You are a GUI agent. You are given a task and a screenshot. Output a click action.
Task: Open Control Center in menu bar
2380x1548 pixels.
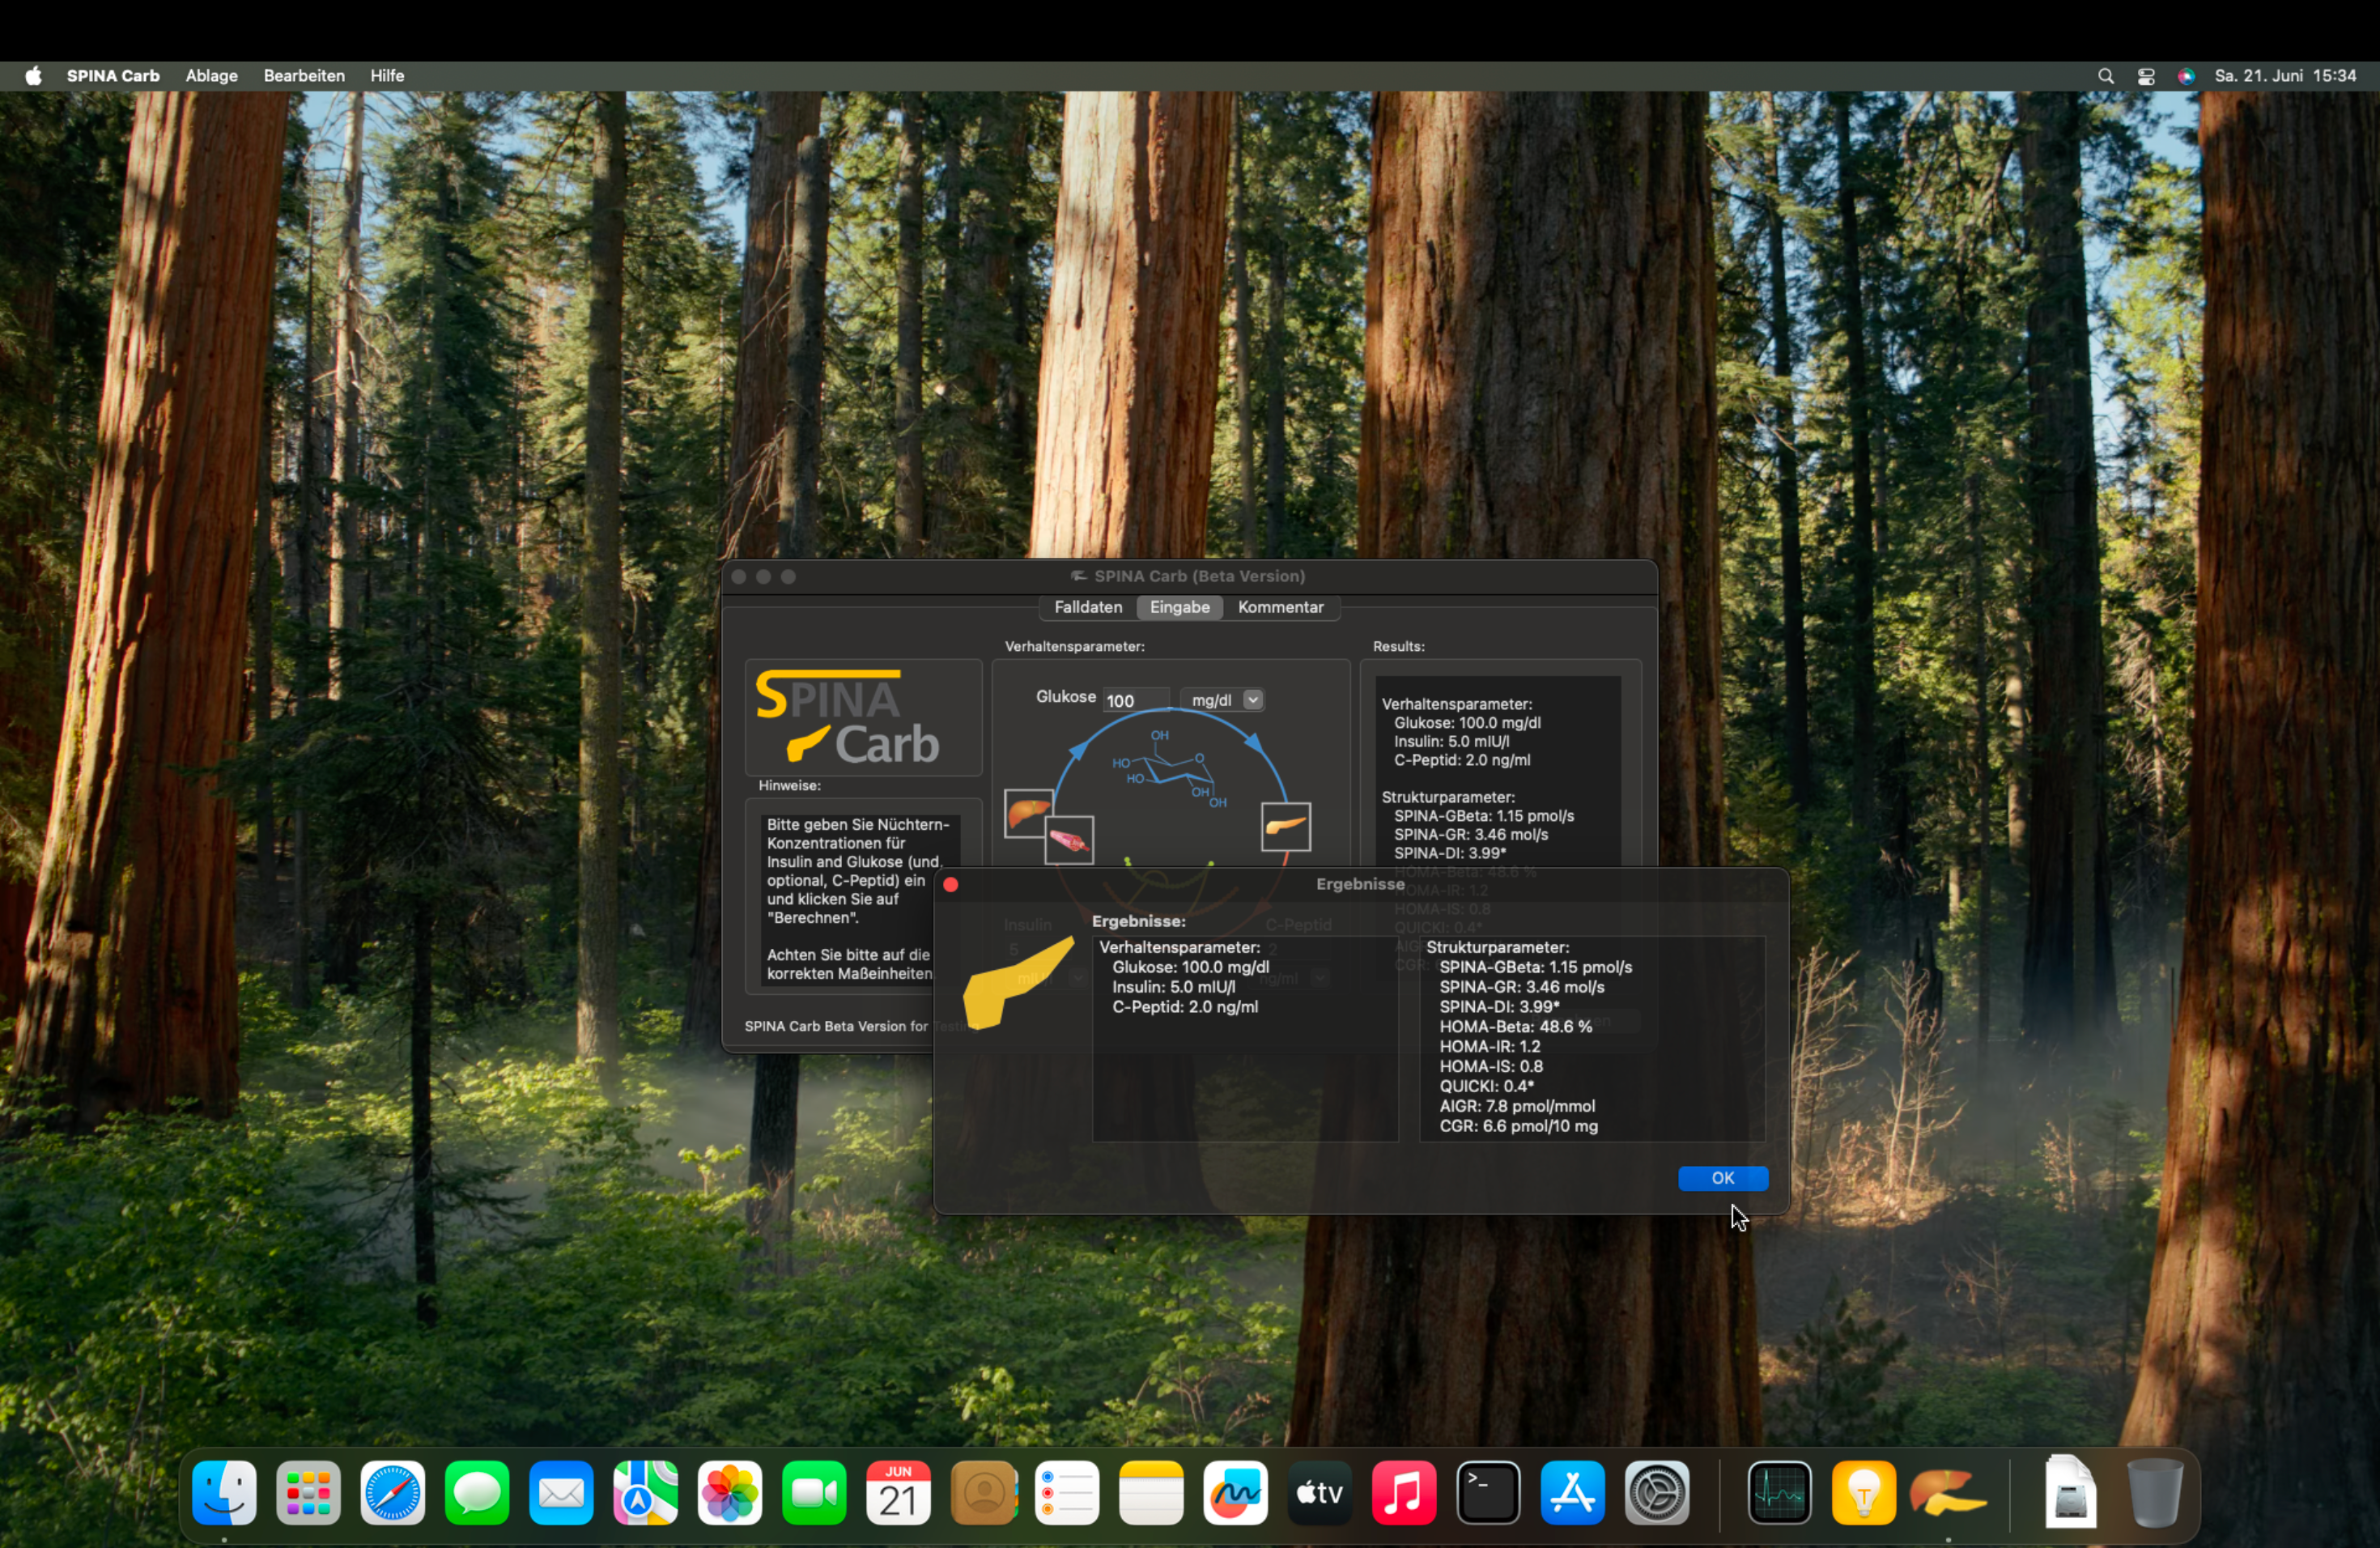tap(2145, 76)
